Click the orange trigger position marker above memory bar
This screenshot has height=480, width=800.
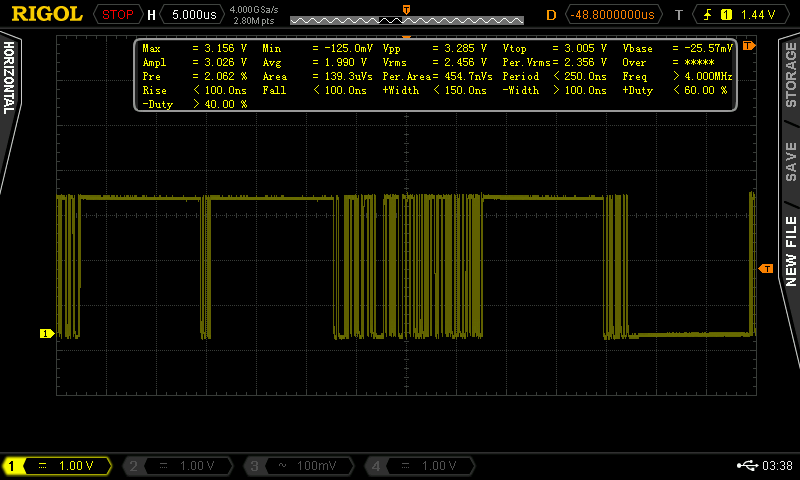click(407, 10)
